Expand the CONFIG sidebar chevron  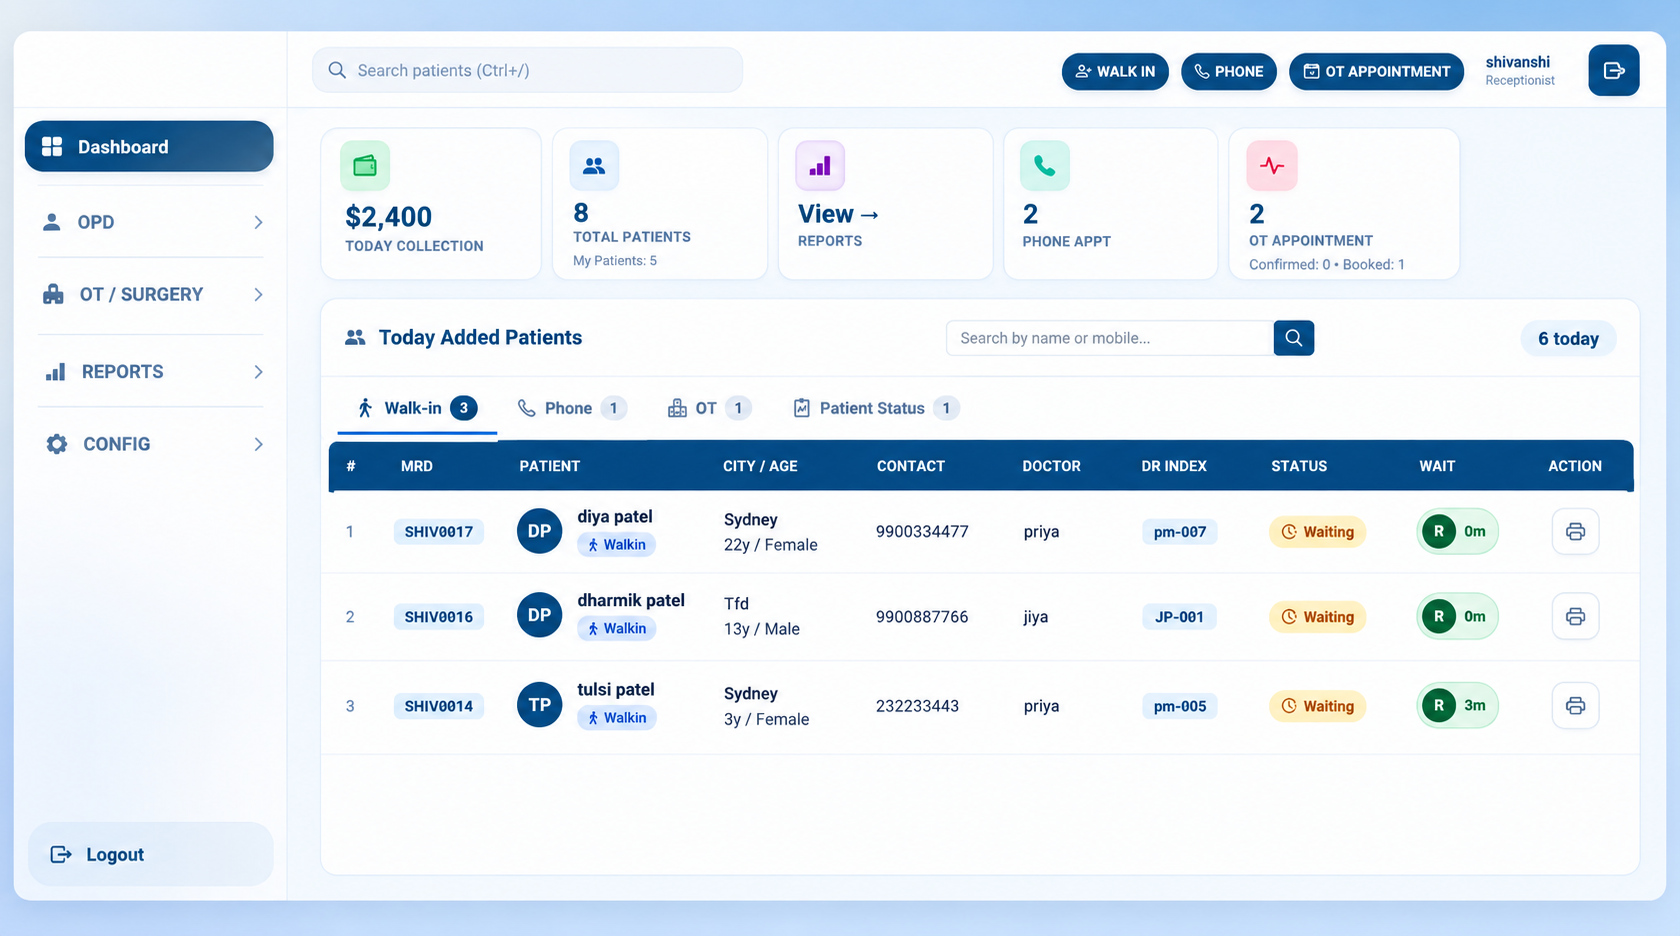point(258,444)
